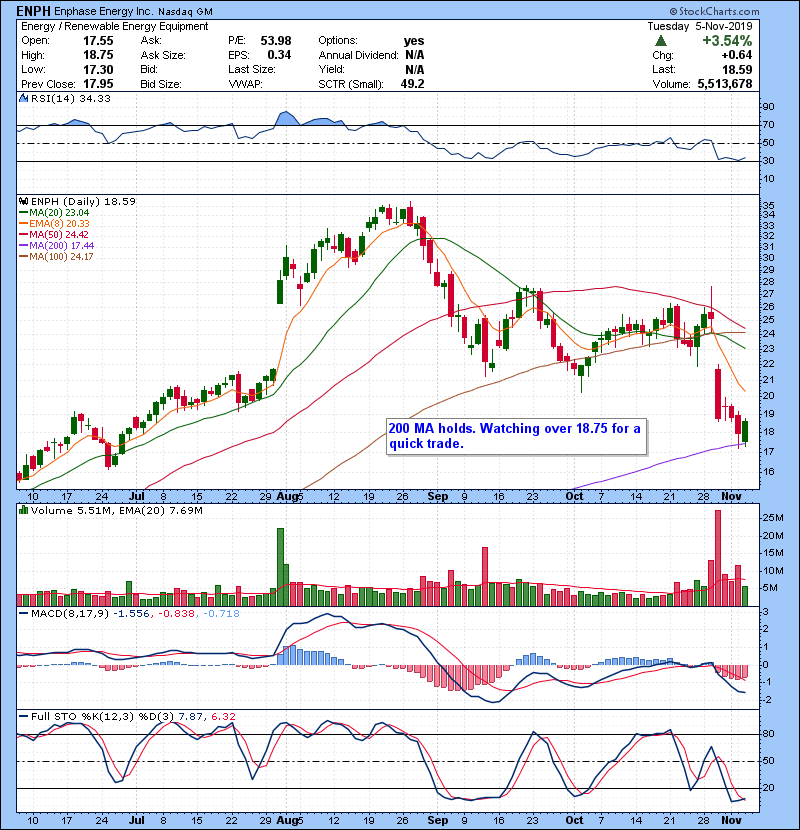
Task: Select the MA(100) 24.17 legend entry
Action: click(56, 257)
